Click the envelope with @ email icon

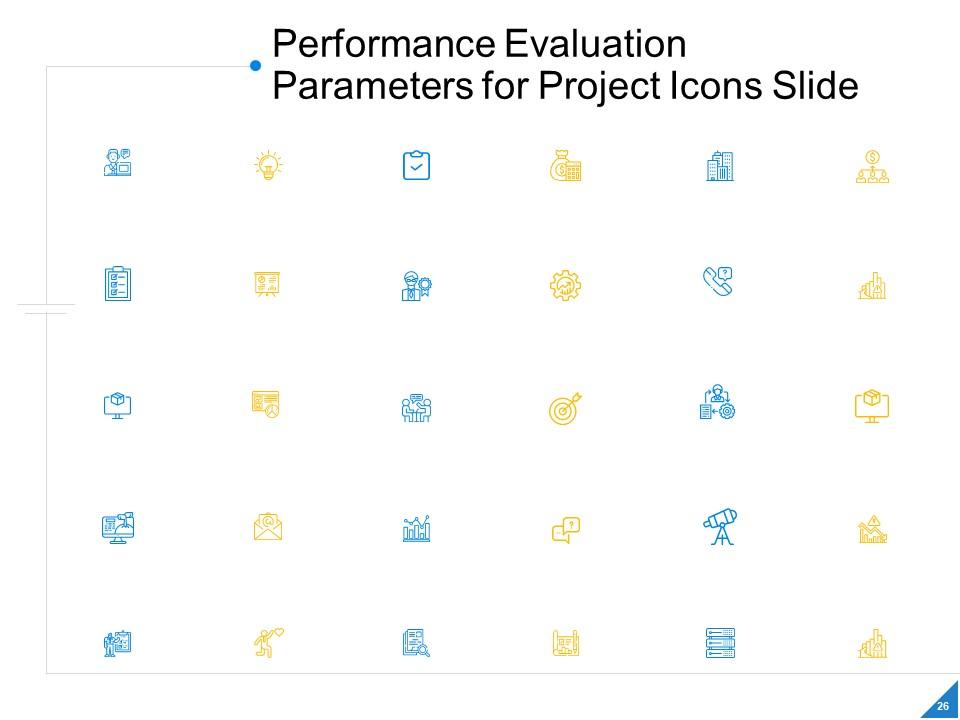click(x=268, y=527)
